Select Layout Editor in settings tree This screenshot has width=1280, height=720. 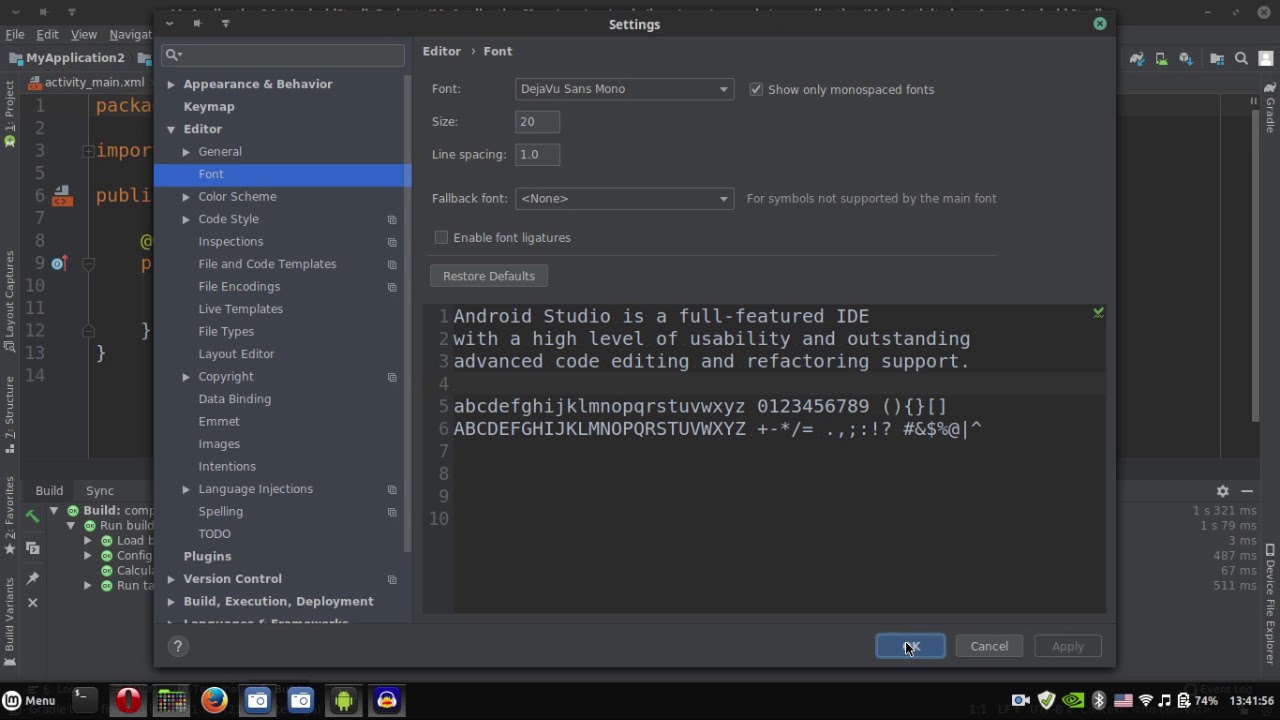pos(236,354)
